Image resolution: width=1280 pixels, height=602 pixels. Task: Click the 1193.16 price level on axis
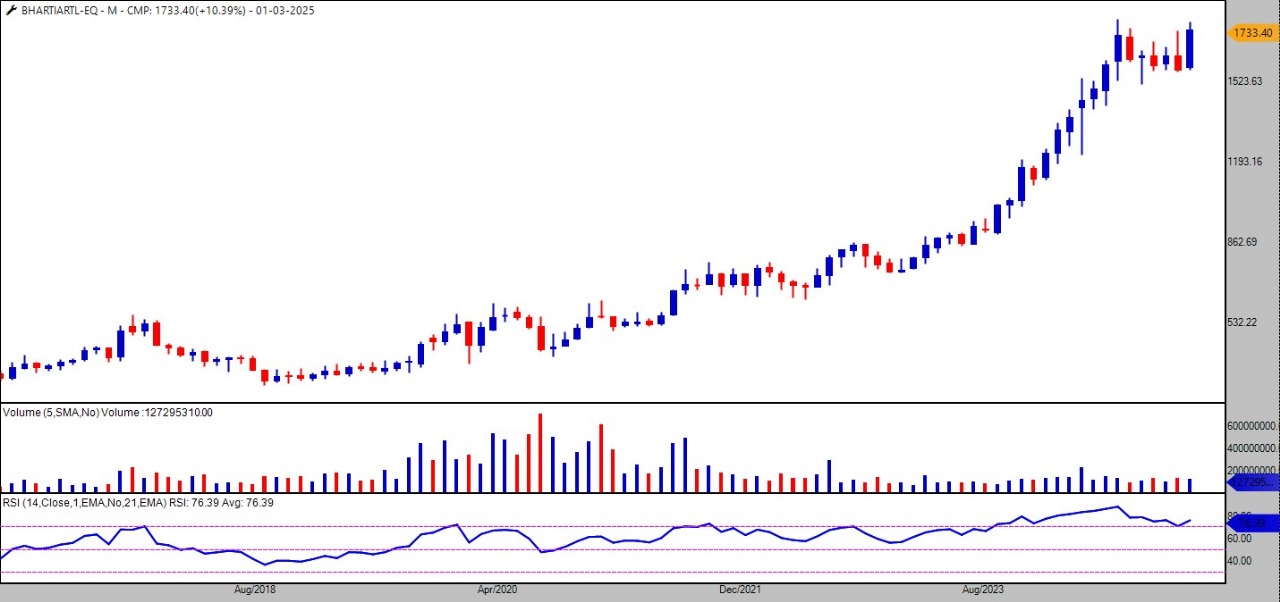click(1246, 161)
